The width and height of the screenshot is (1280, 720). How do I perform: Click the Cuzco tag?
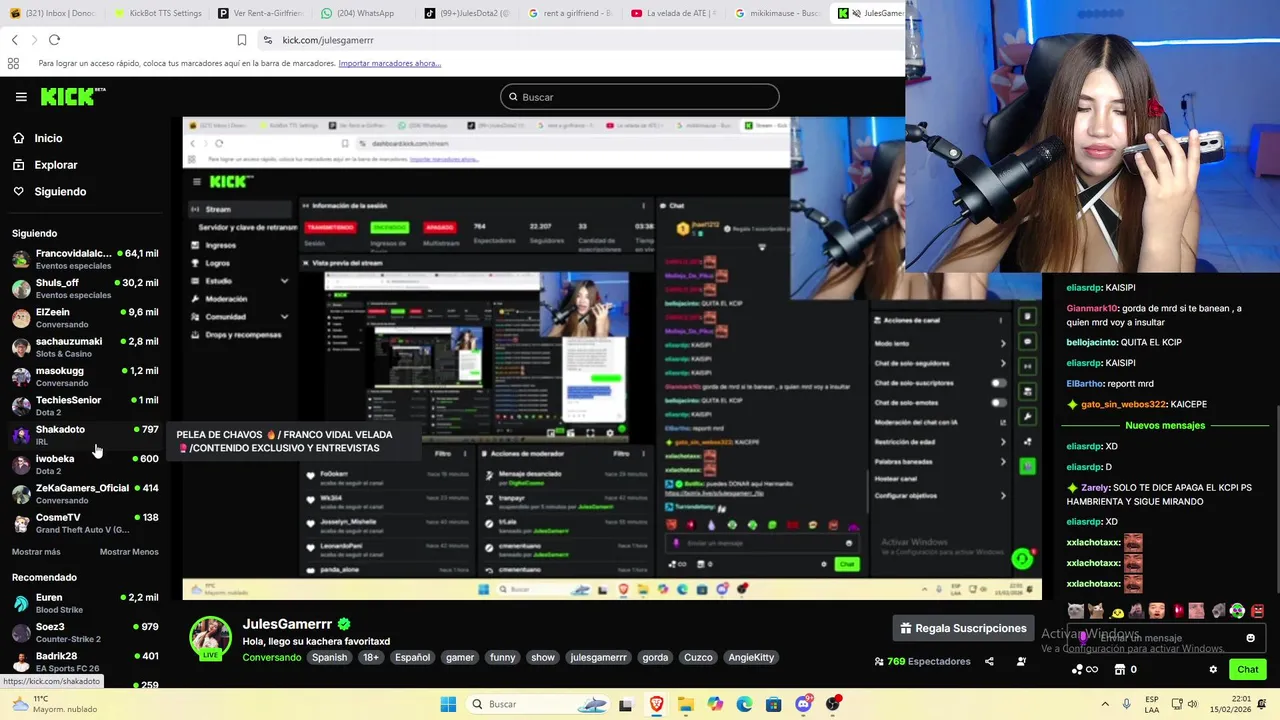(x=698, y=657)
